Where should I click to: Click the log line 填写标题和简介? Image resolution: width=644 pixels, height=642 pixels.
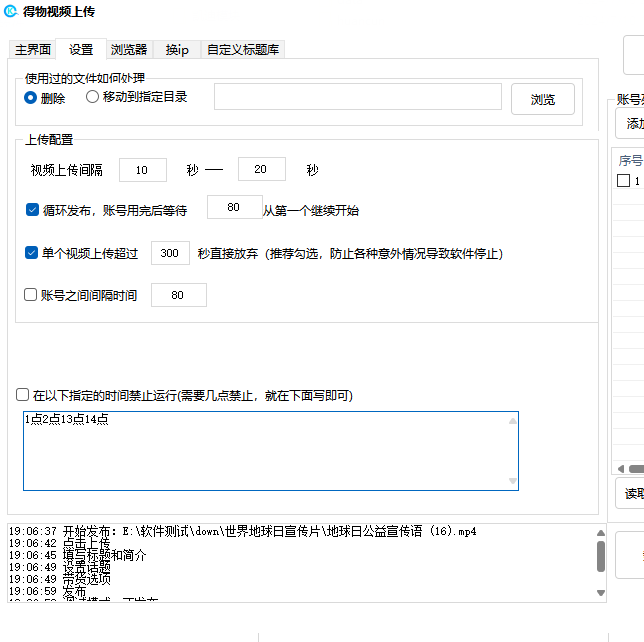click(78, 555)
